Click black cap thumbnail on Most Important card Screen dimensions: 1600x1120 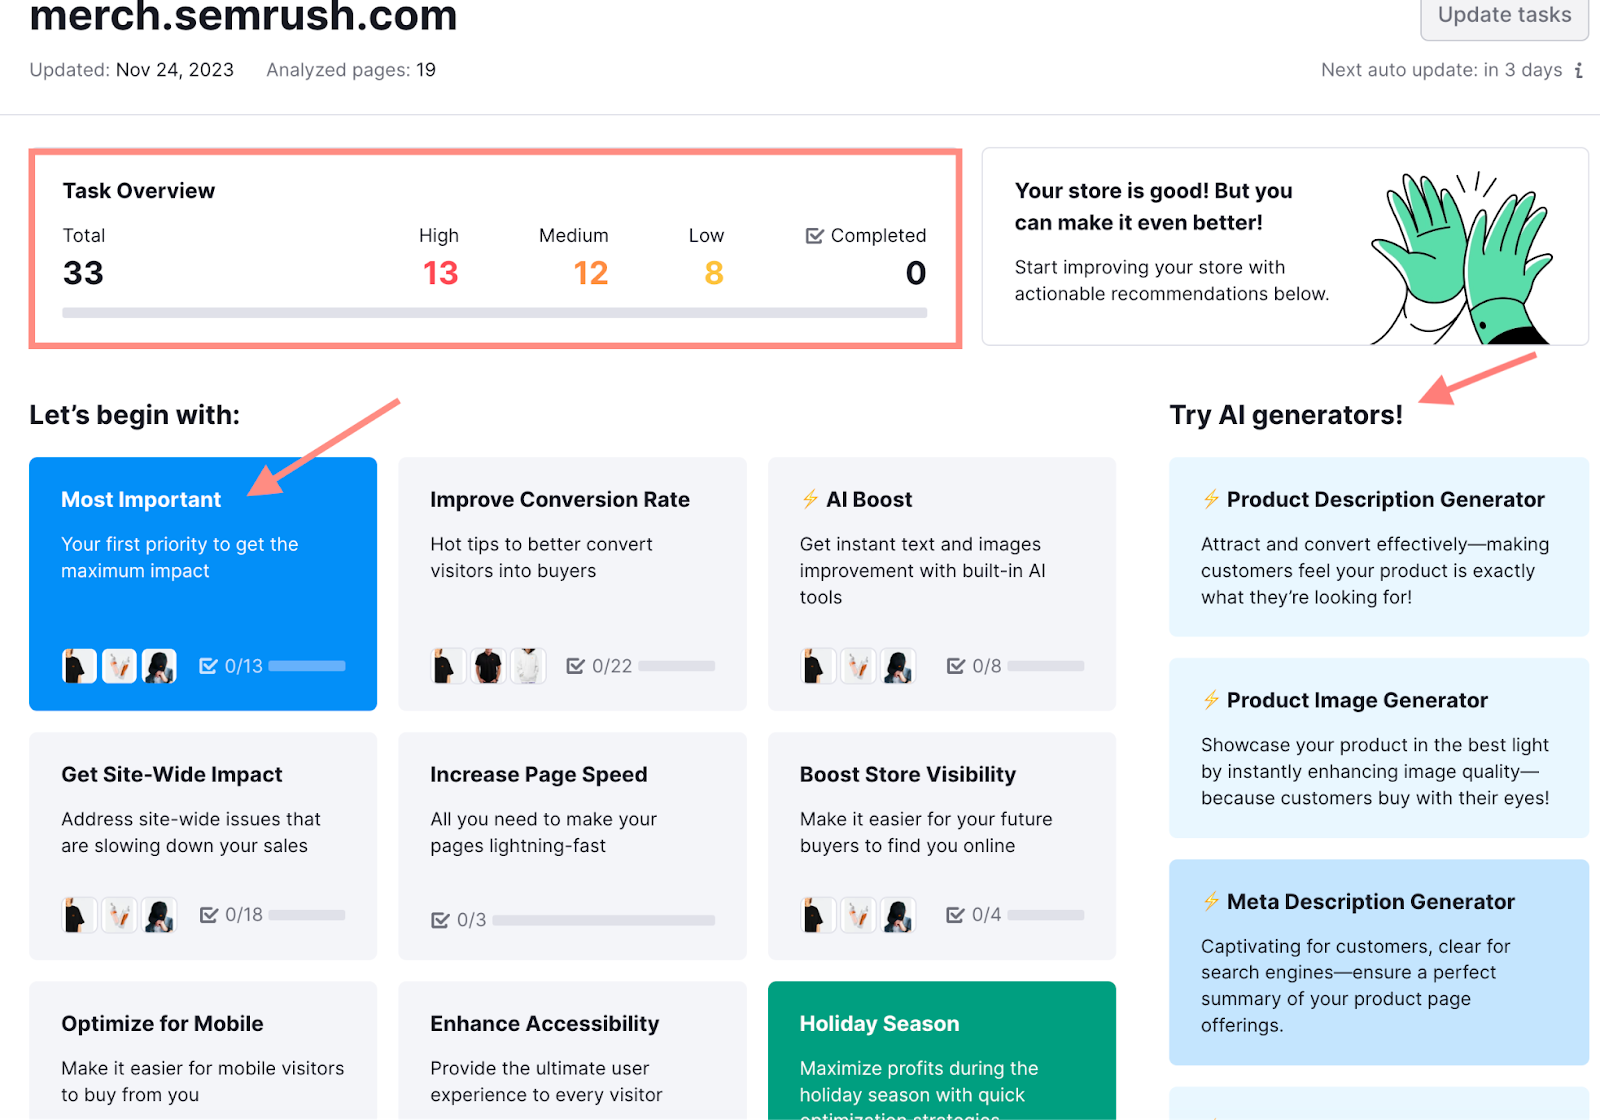pos(159,665)
